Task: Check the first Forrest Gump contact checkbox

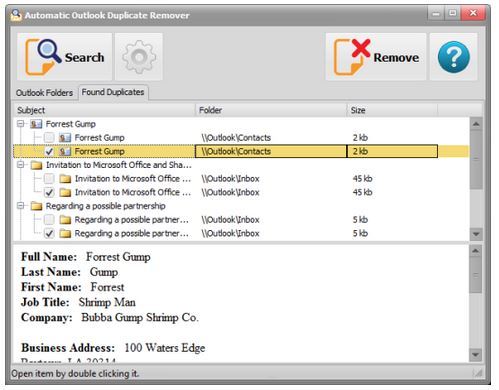Action: pos(49,137)
